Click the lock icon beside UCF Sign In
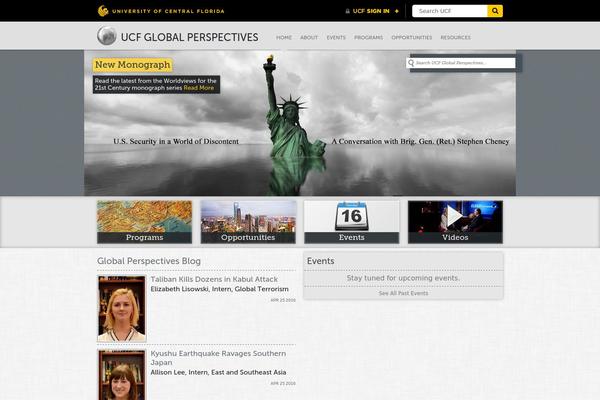Image resolution: width=600 pixels, height=400 pixels. tap(347, 11)
